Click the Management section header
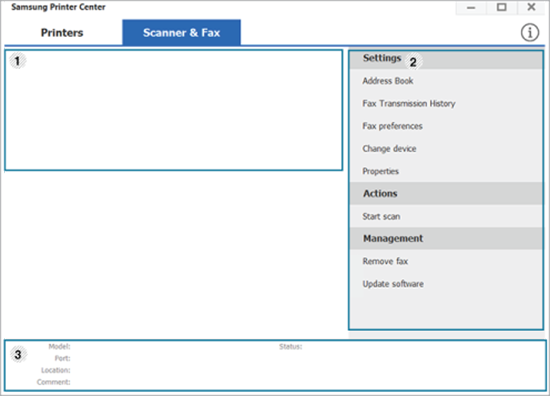This screenshot has width=550, height=396. [446, 239]
